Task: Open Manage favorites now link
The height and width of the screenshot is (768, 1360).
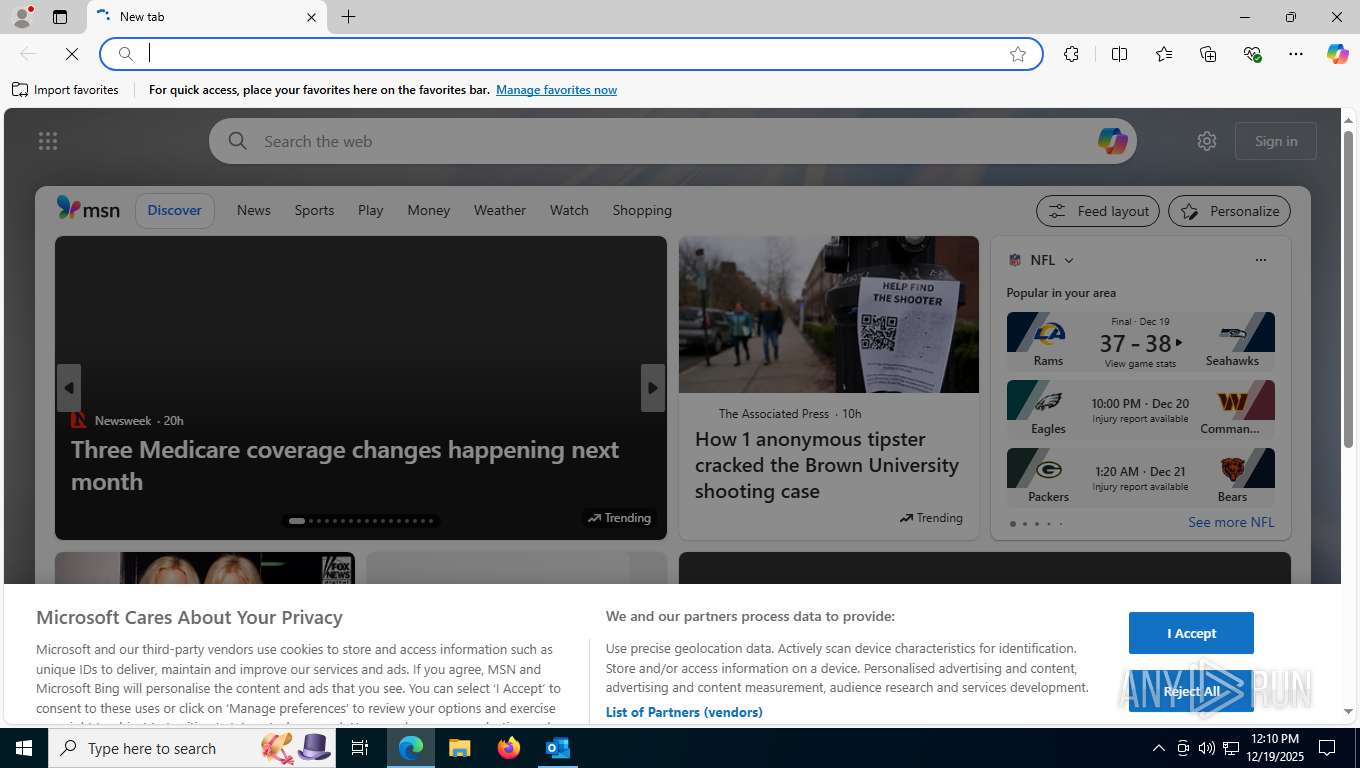Action: click(x=556, y=90)
